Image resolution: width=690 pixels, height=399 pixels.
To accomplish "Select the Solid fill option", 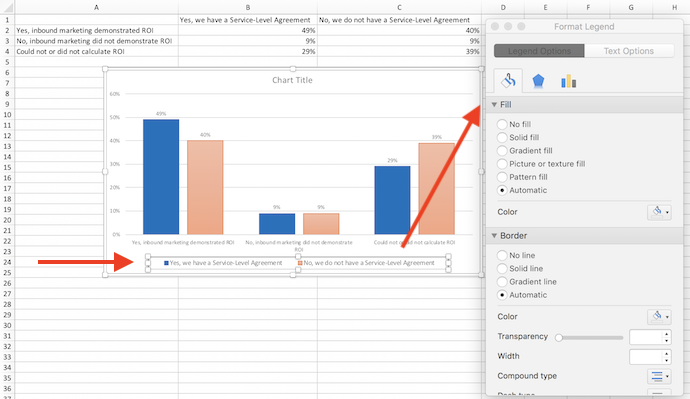I will click(502, 138).
